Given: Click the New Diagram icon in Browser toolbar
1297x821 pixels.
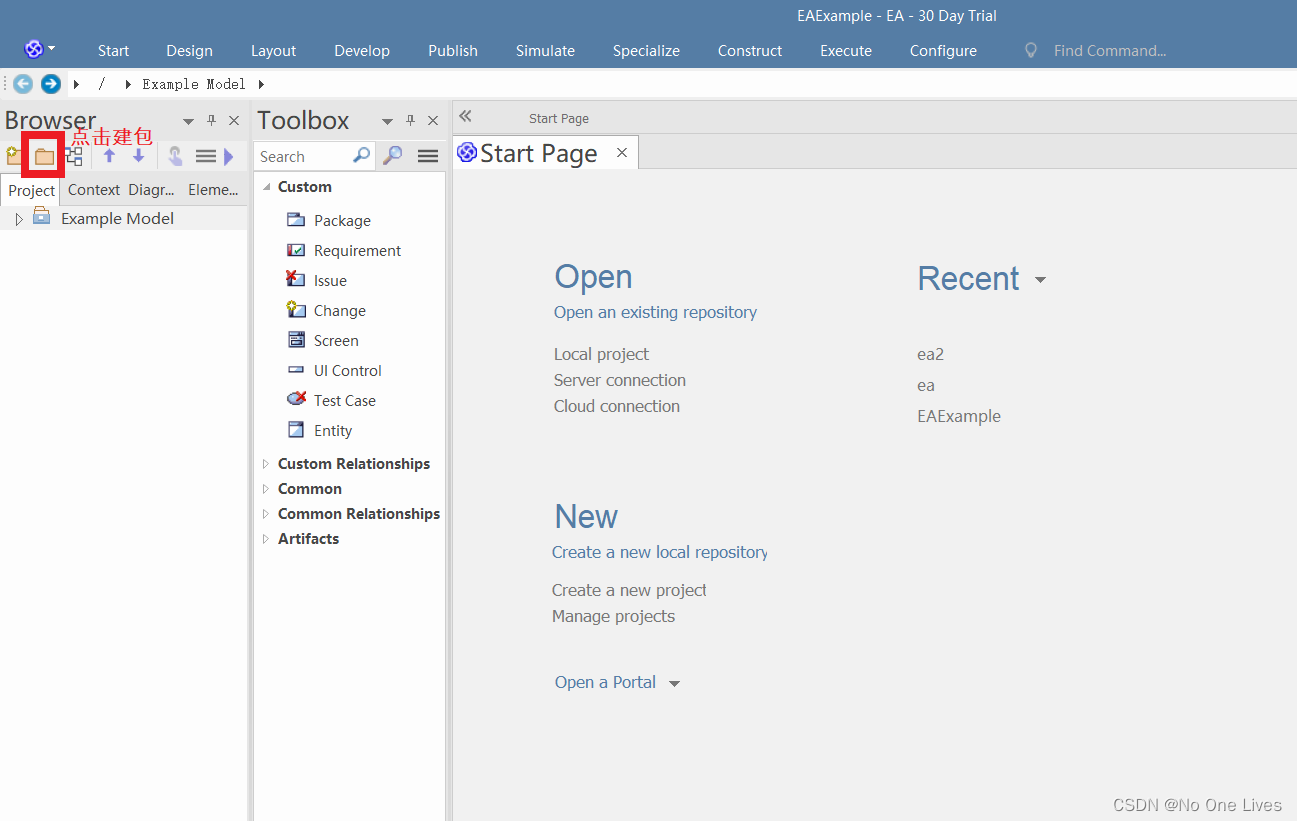Looking at the screenshot, I should 74,156.
